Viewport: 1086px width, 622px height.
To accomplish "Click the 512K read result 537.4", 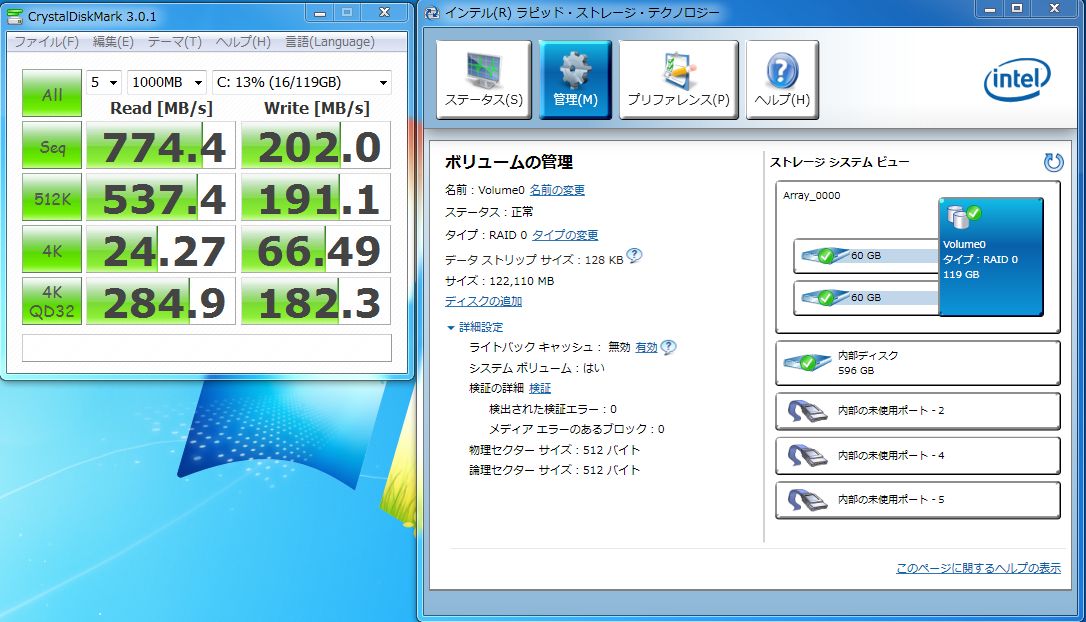I will click(161, 197).
